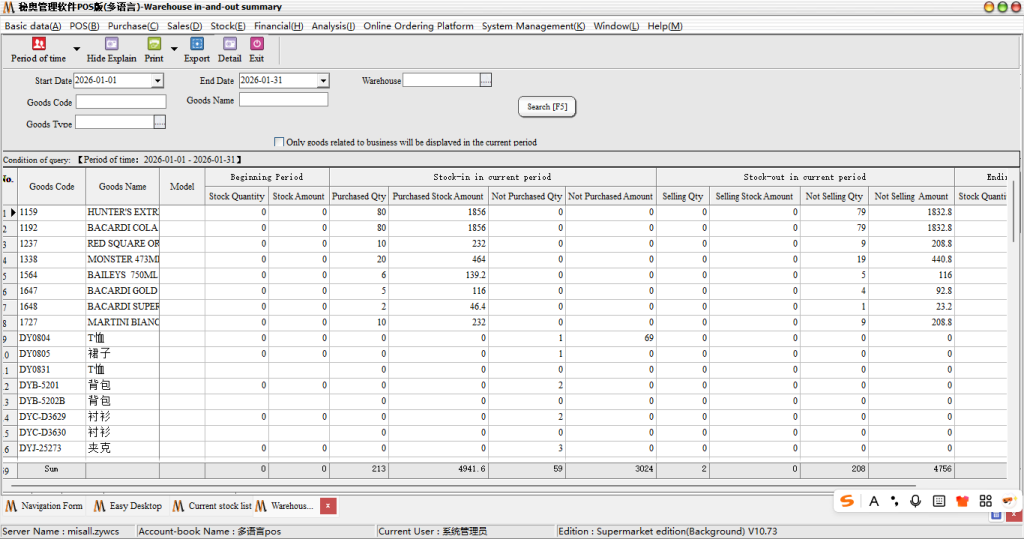1024x539 pixels.
Task: Open the Detail view icon
Action: (x=230, y=44)
